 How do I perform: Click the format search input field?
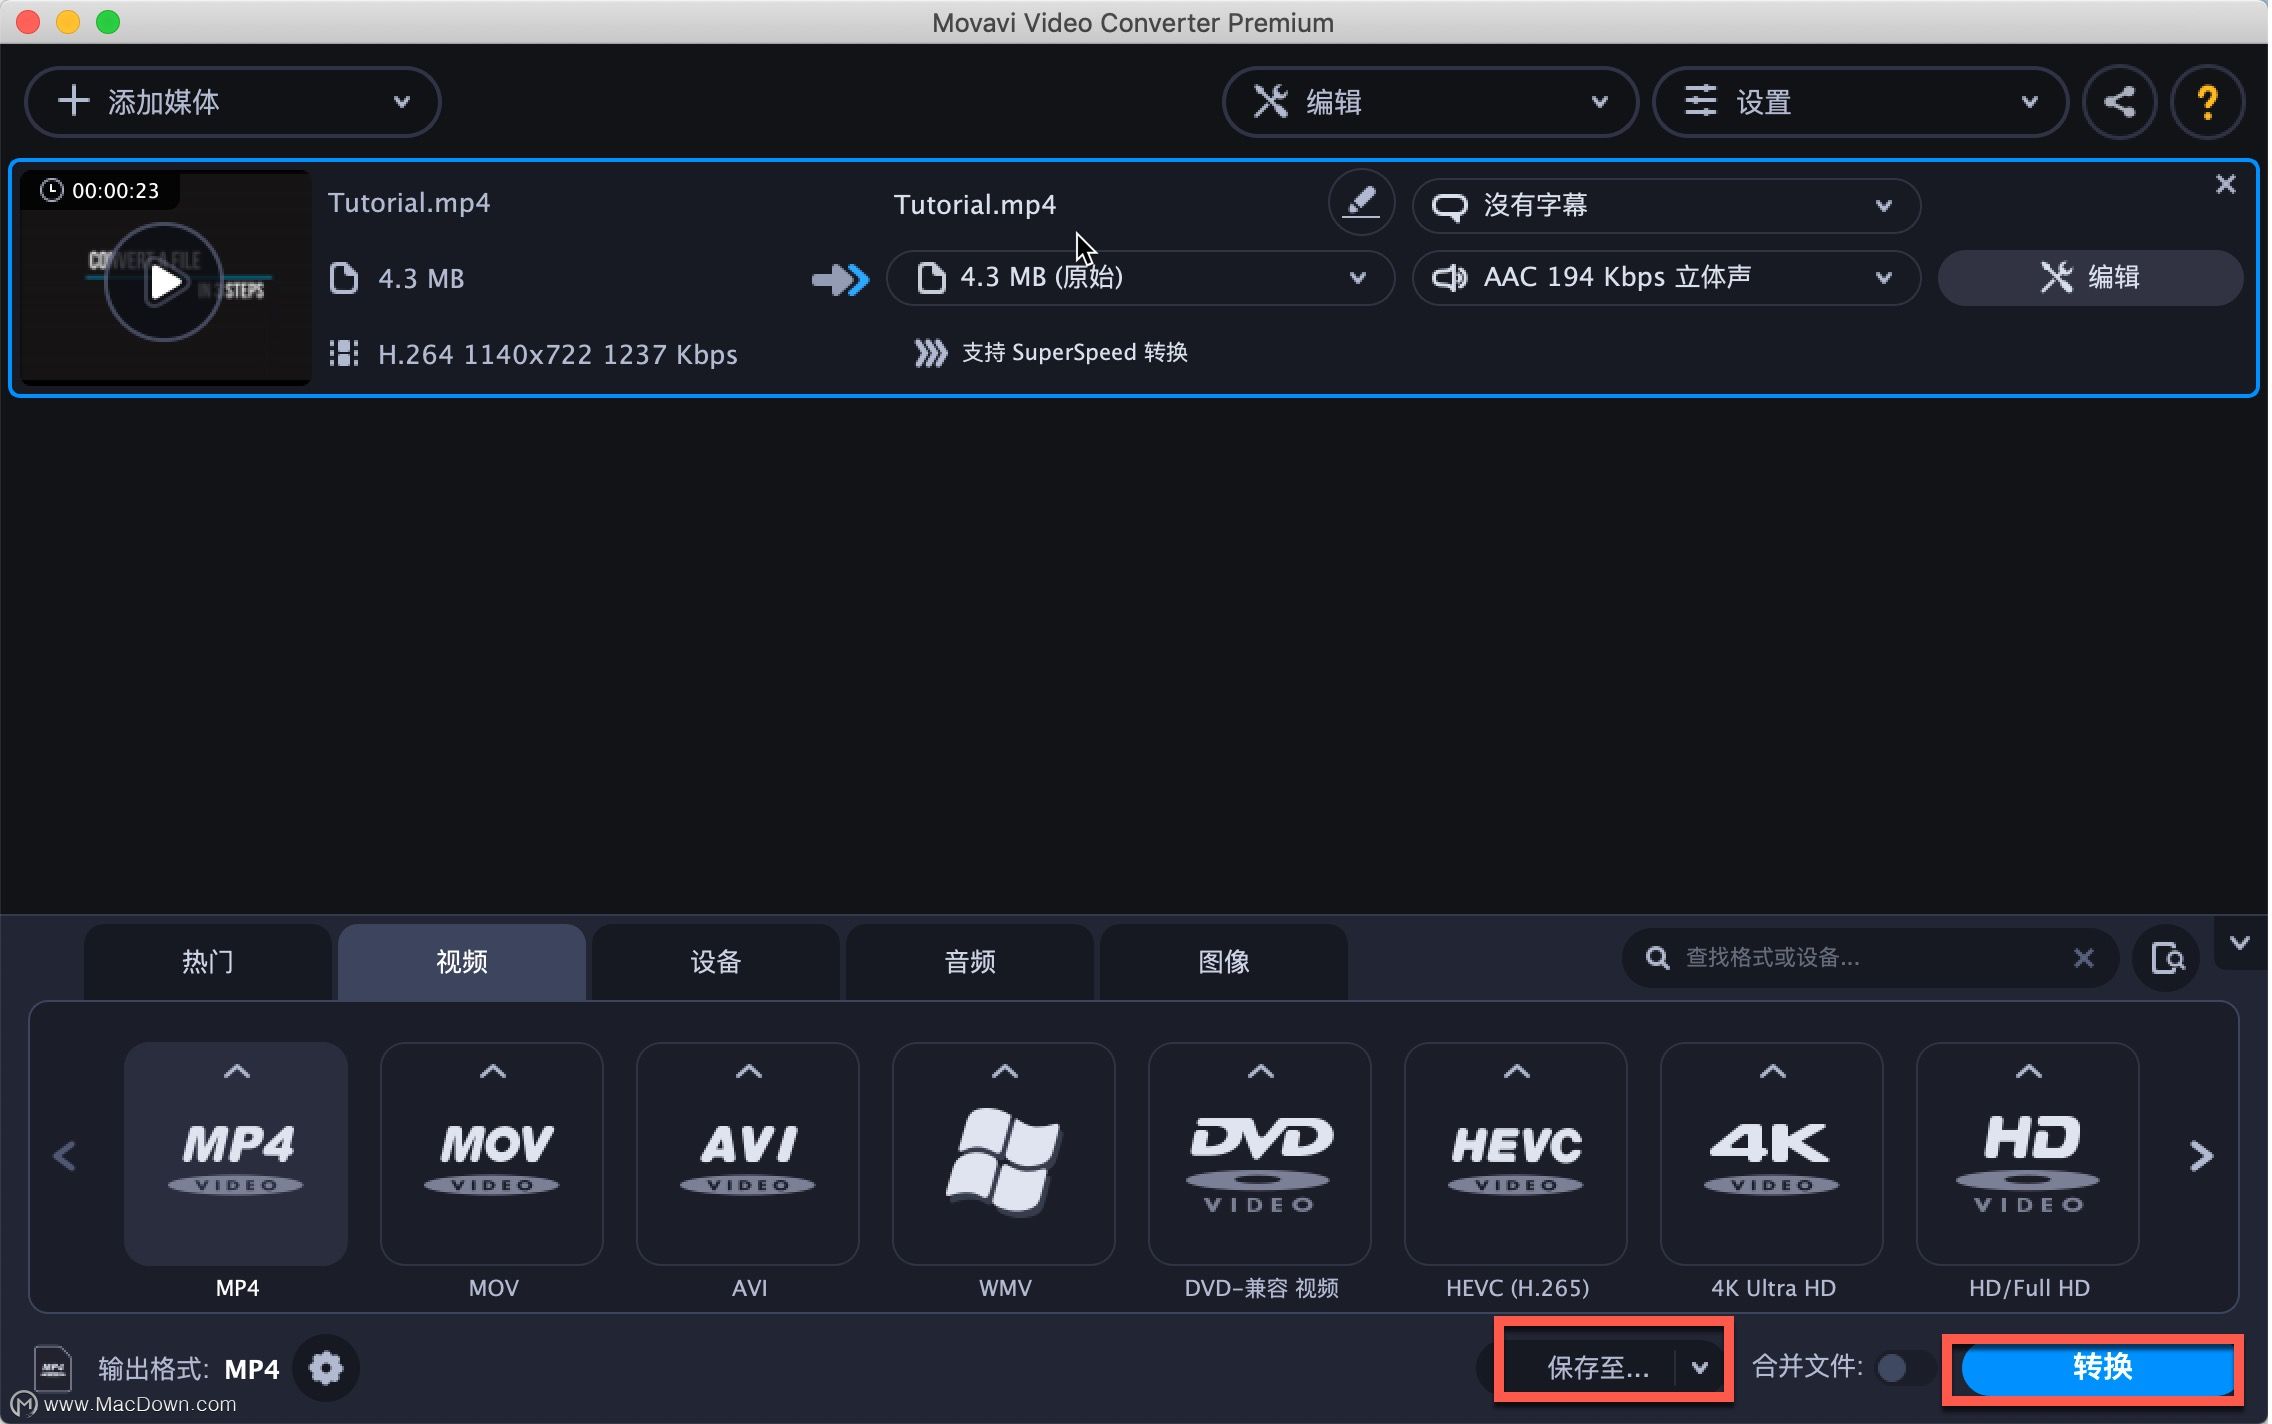point(1870,958)
